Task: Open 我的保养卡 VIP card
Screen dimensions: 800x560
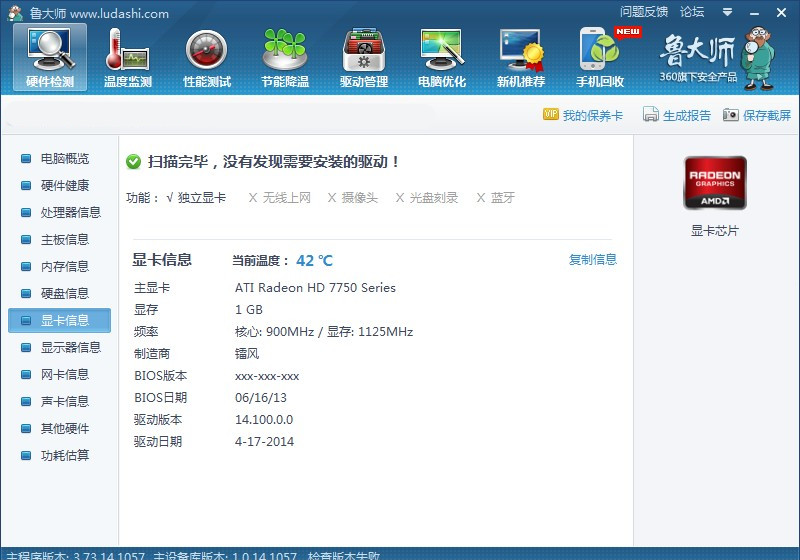Action: pos(583,116)
